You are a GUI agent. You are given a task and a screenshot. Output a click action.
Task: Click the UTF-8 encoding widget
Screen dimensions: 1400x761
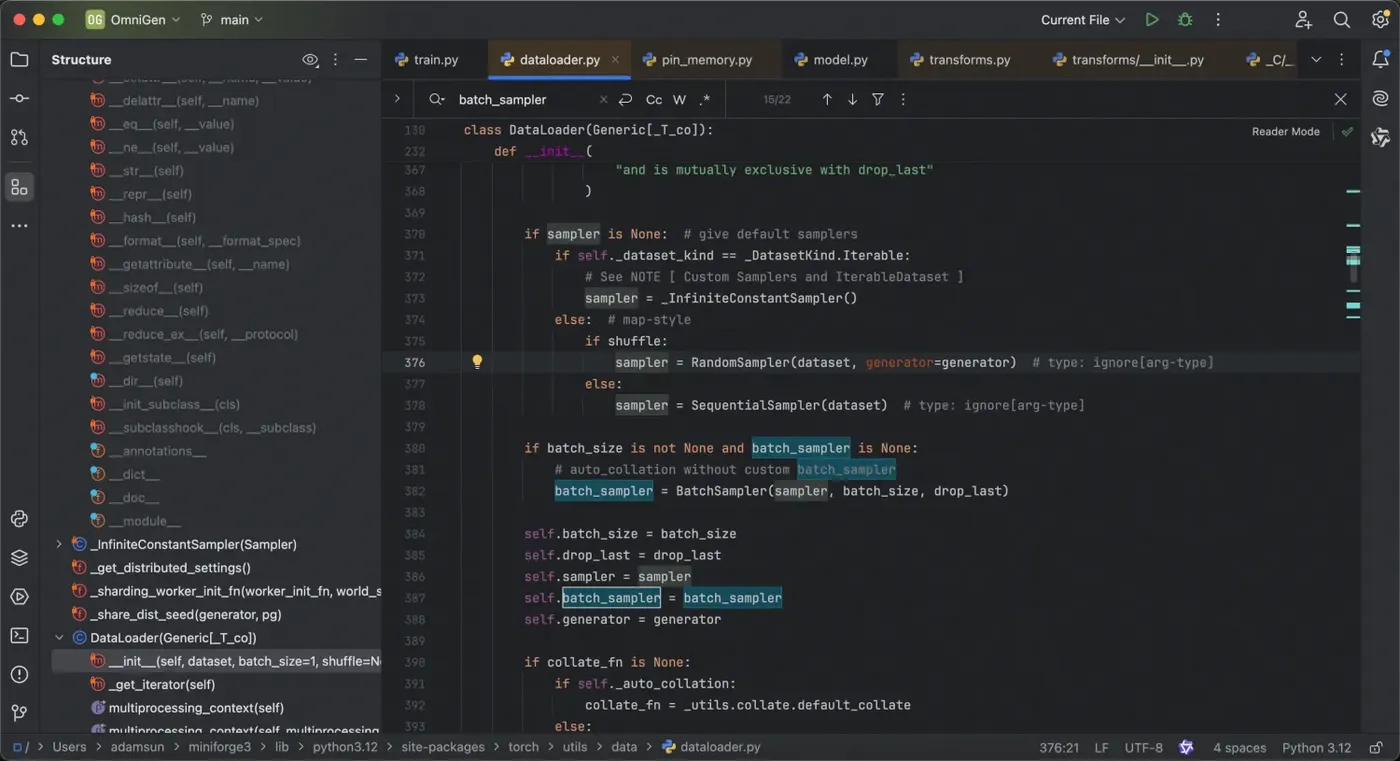(1144, 747)
